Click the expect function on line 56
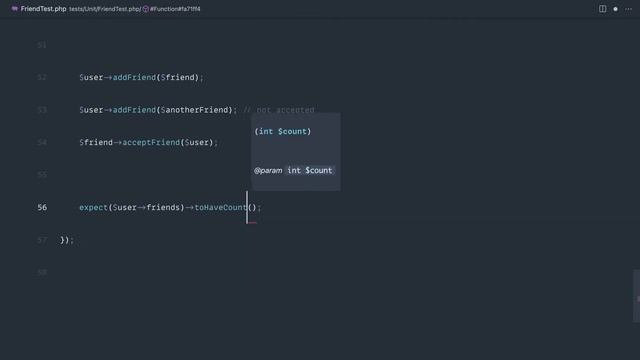 pos(93,207)
